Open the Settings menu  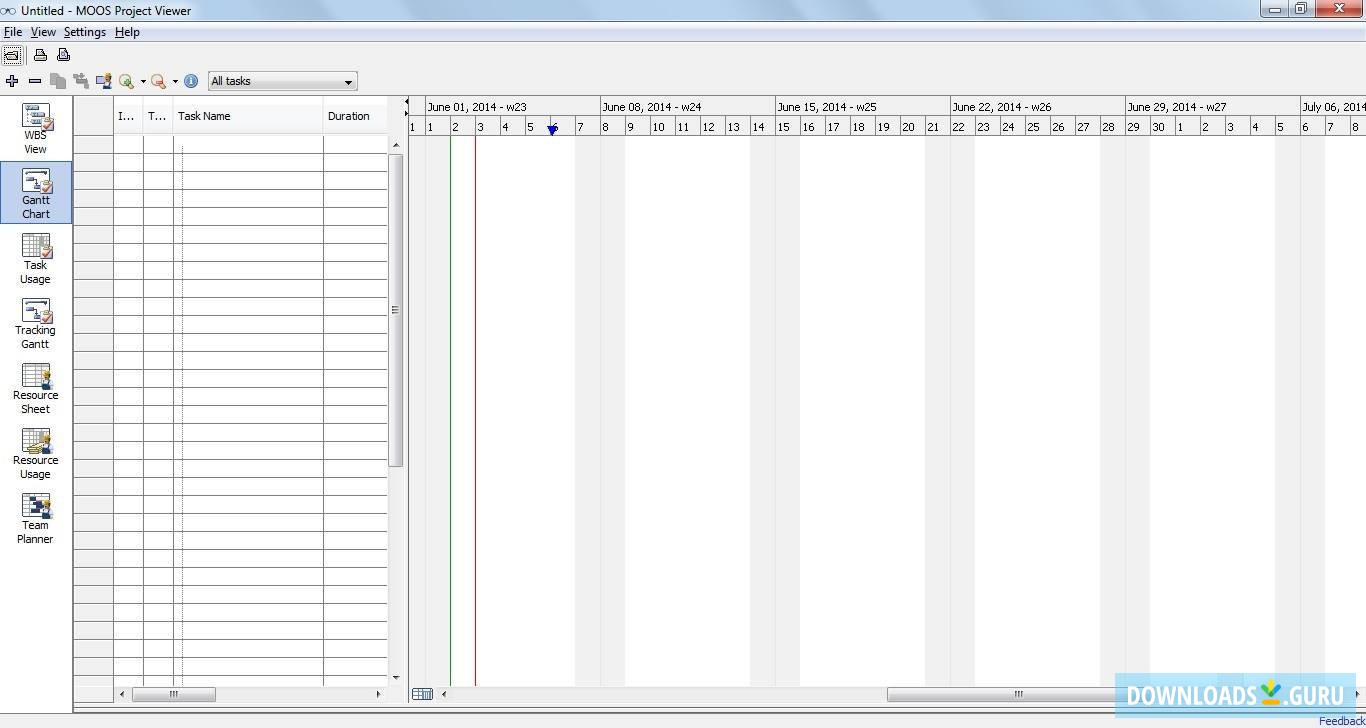pos(84,31)
